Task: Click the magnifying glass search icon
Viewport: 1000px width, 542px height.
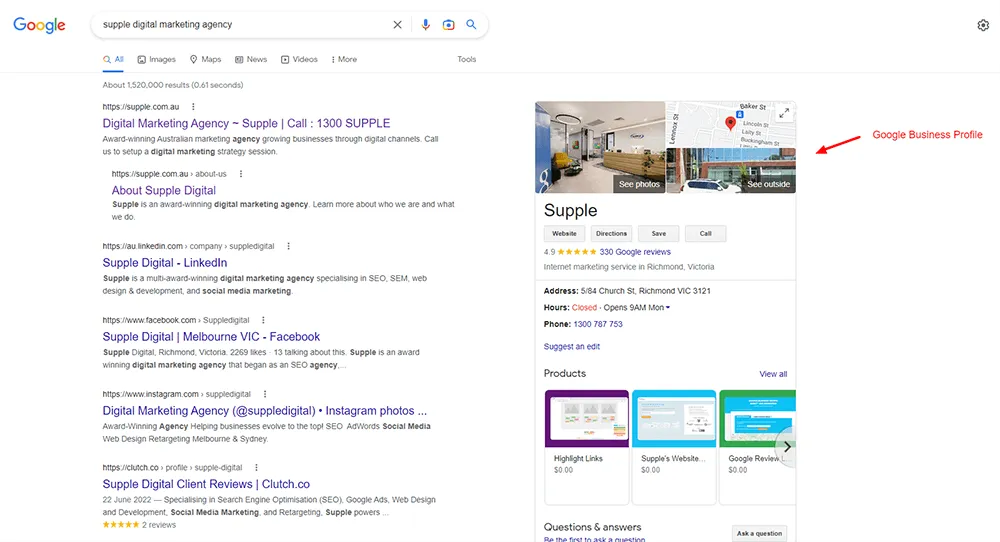Action: pos(471,24)
